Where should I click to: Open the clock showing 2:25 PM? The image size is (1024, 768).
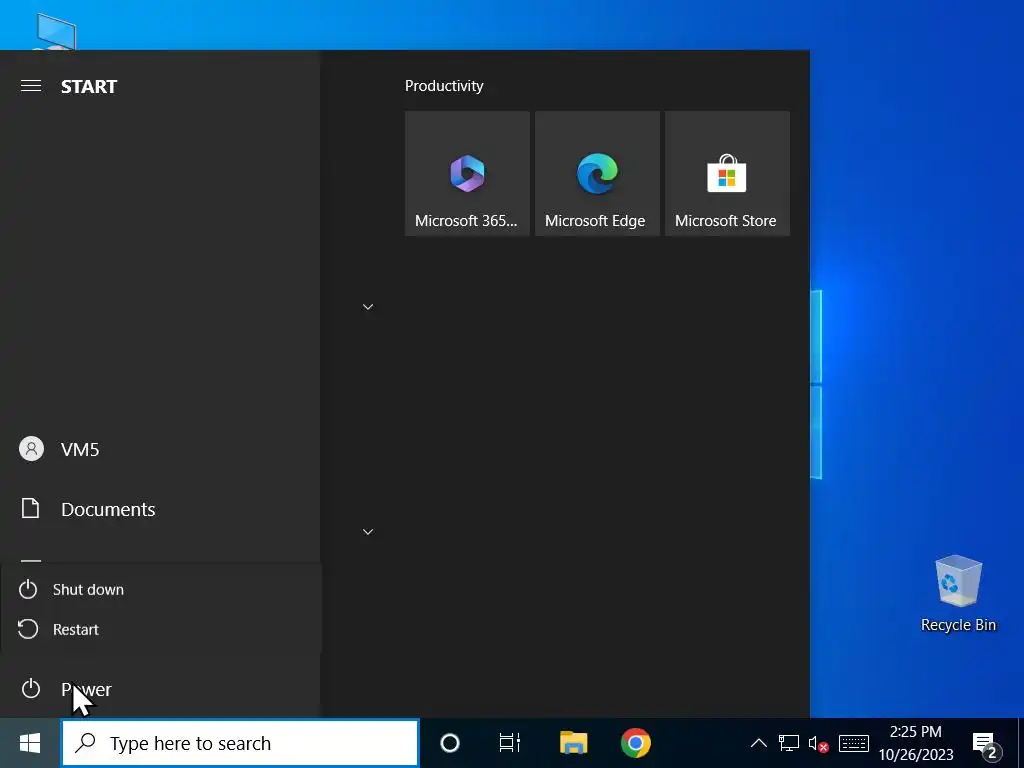point(916,743)
